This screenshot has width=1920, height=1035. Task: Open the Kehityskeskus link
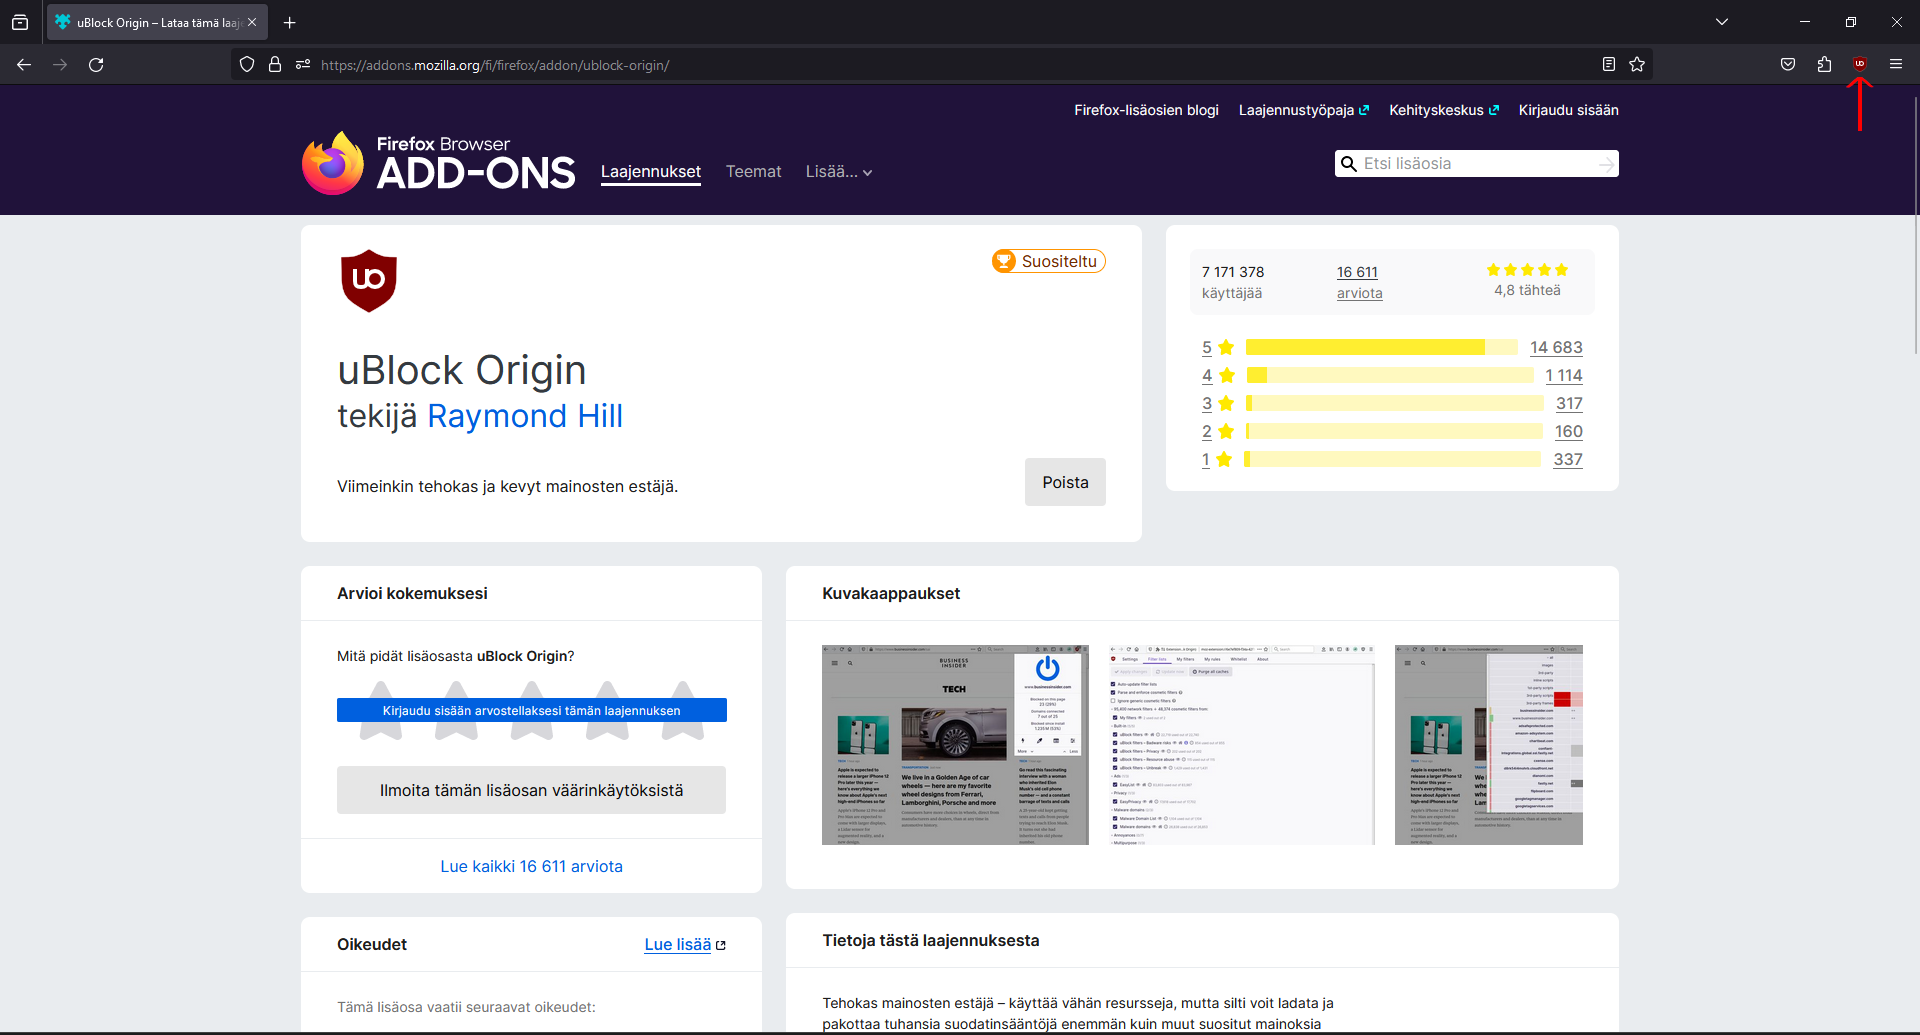(x=1444, y=110)
